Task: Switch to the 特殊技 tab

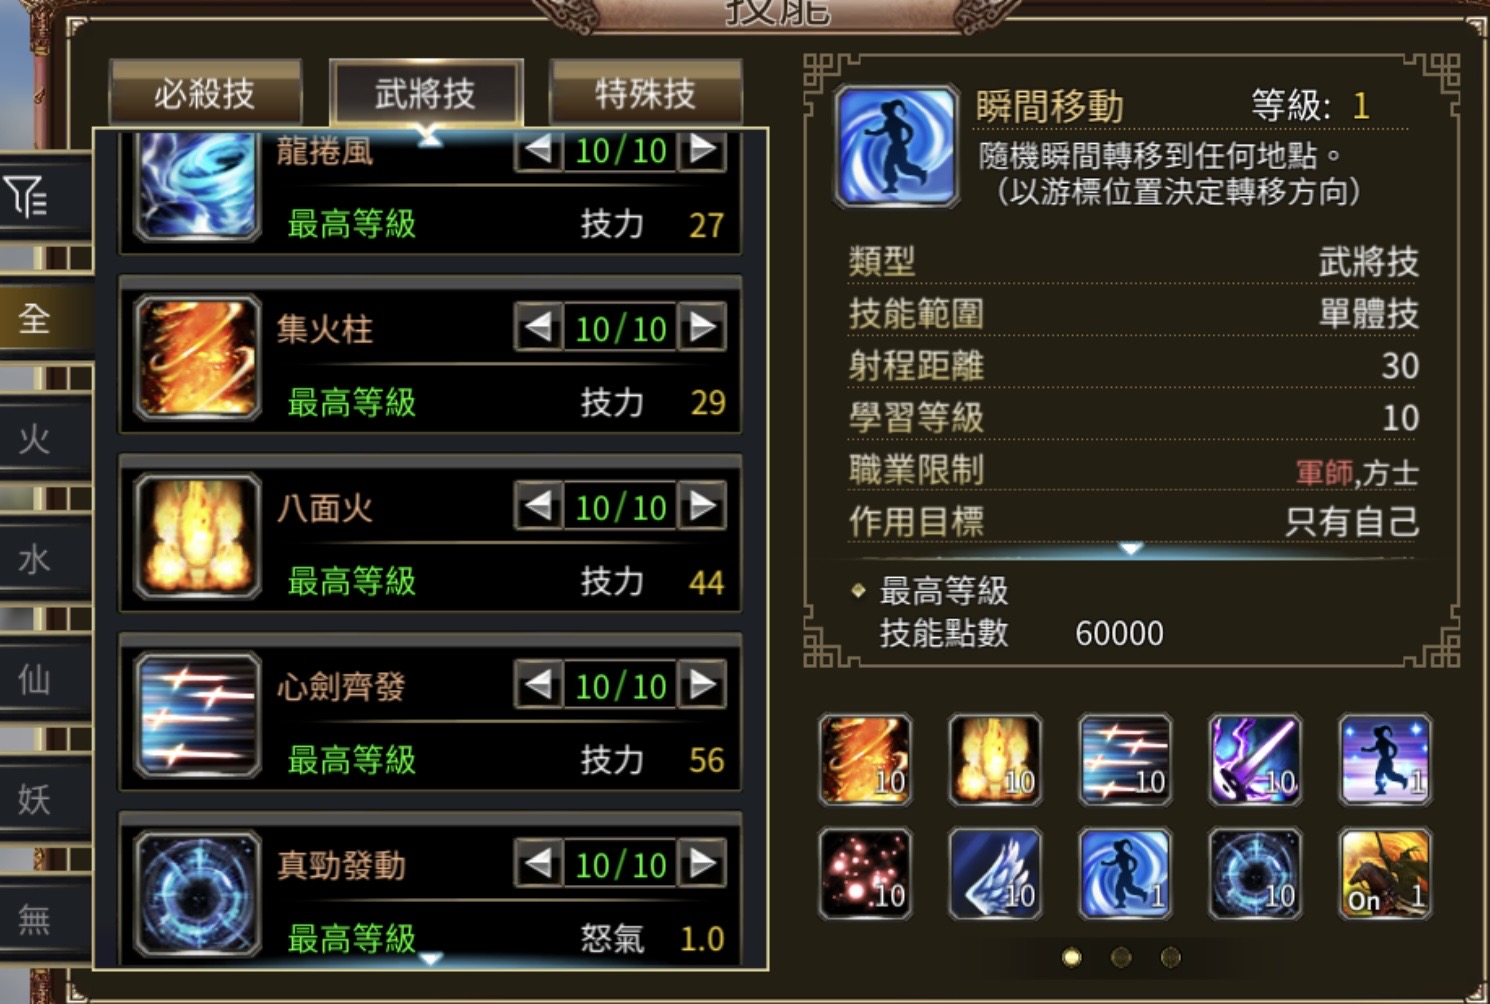Action: (645, 93)
